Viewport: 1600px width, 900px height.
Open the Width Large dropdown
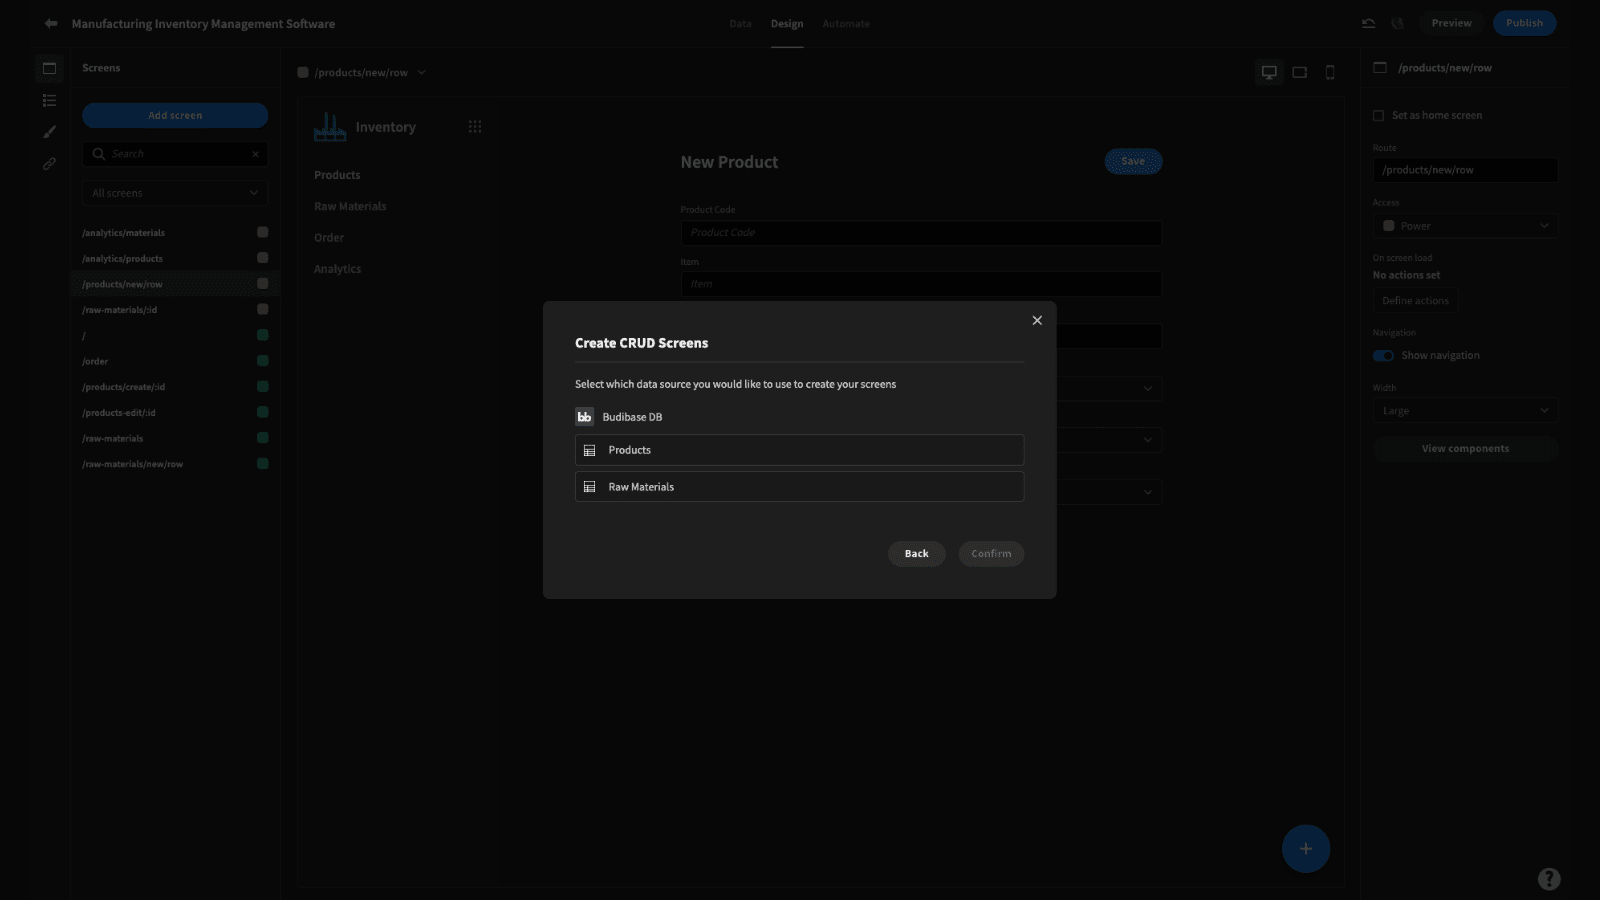[1465, 411]
